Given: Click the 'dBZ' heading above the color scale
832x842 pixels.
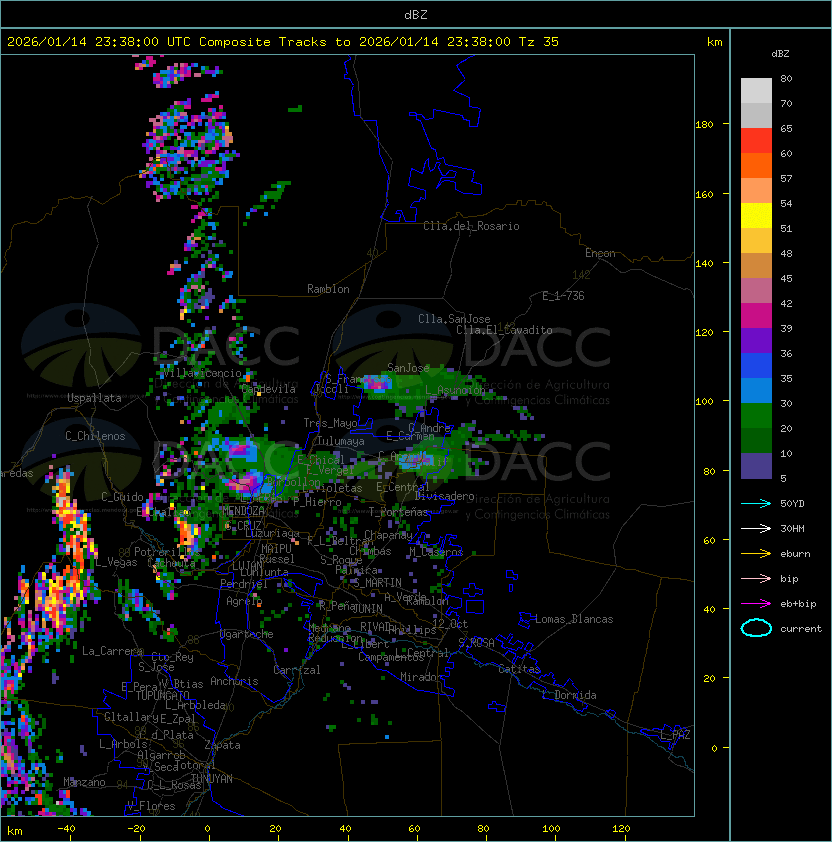Looking at the screenshot, I should [780, 54].
